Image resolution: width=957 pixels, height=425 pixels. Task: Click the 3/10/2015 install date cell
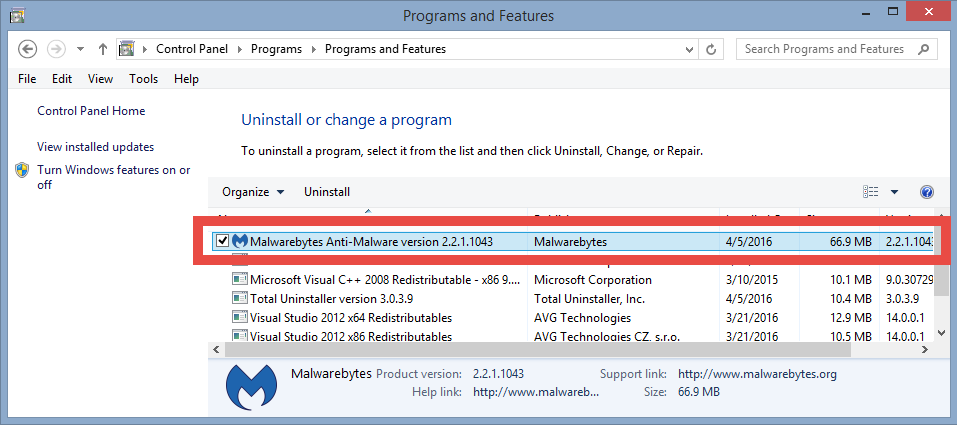pyautogui.click(x=750, y=280)
